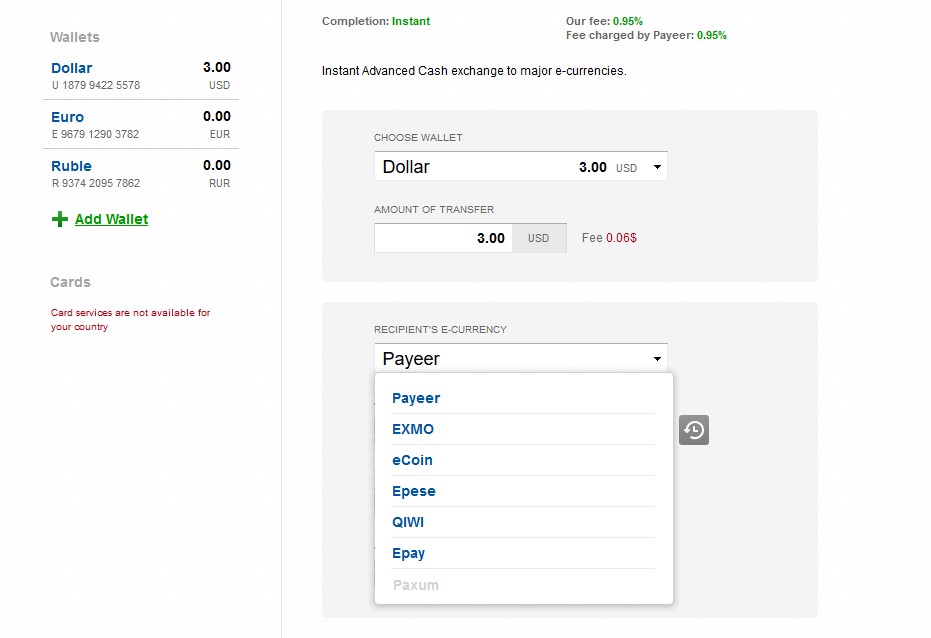The width and height of the screenshot is (931, 638).
Task: Expand the Choose Wallet dropdown arrow
Action: tap(657, 167)
